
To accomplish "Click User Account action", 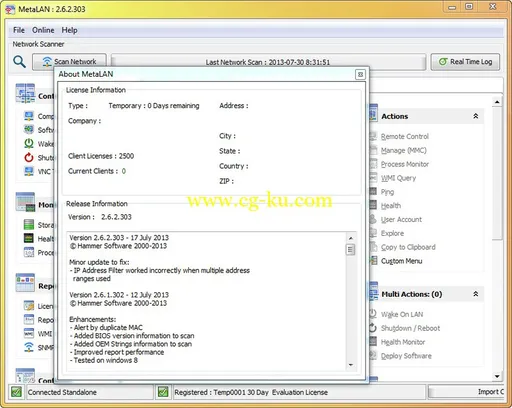I will (401, 219).
